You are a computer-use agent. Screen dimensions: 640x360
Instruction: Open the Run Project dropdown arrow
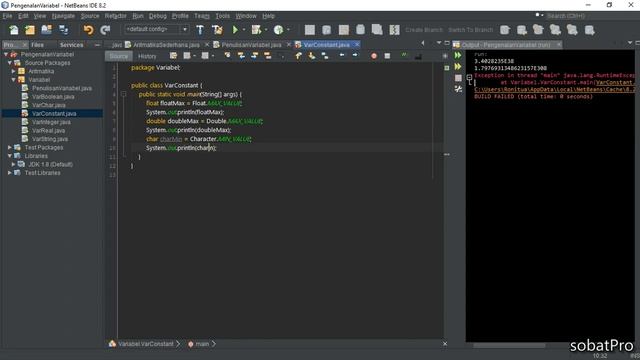click(244, 30)
